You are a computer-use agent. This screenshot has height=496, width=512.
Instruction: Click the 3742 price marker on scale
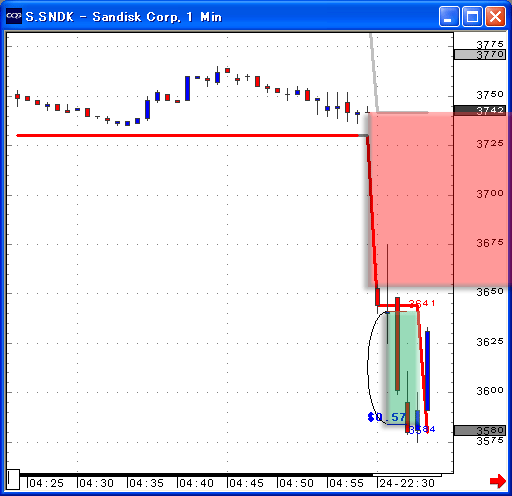coord(480,110)
